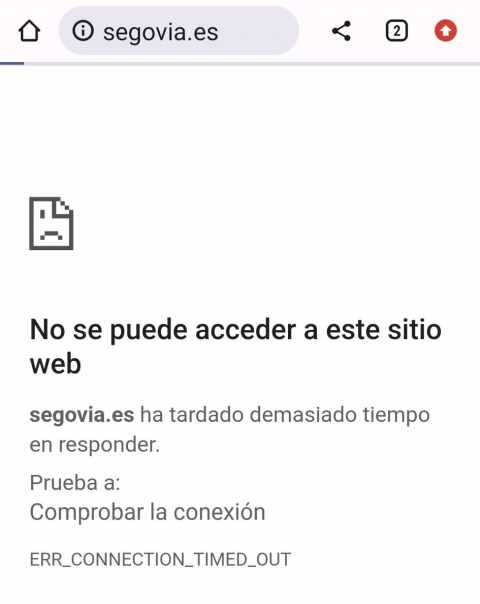
Task: Click the 'en responder.' line
Action: (95, 446)
